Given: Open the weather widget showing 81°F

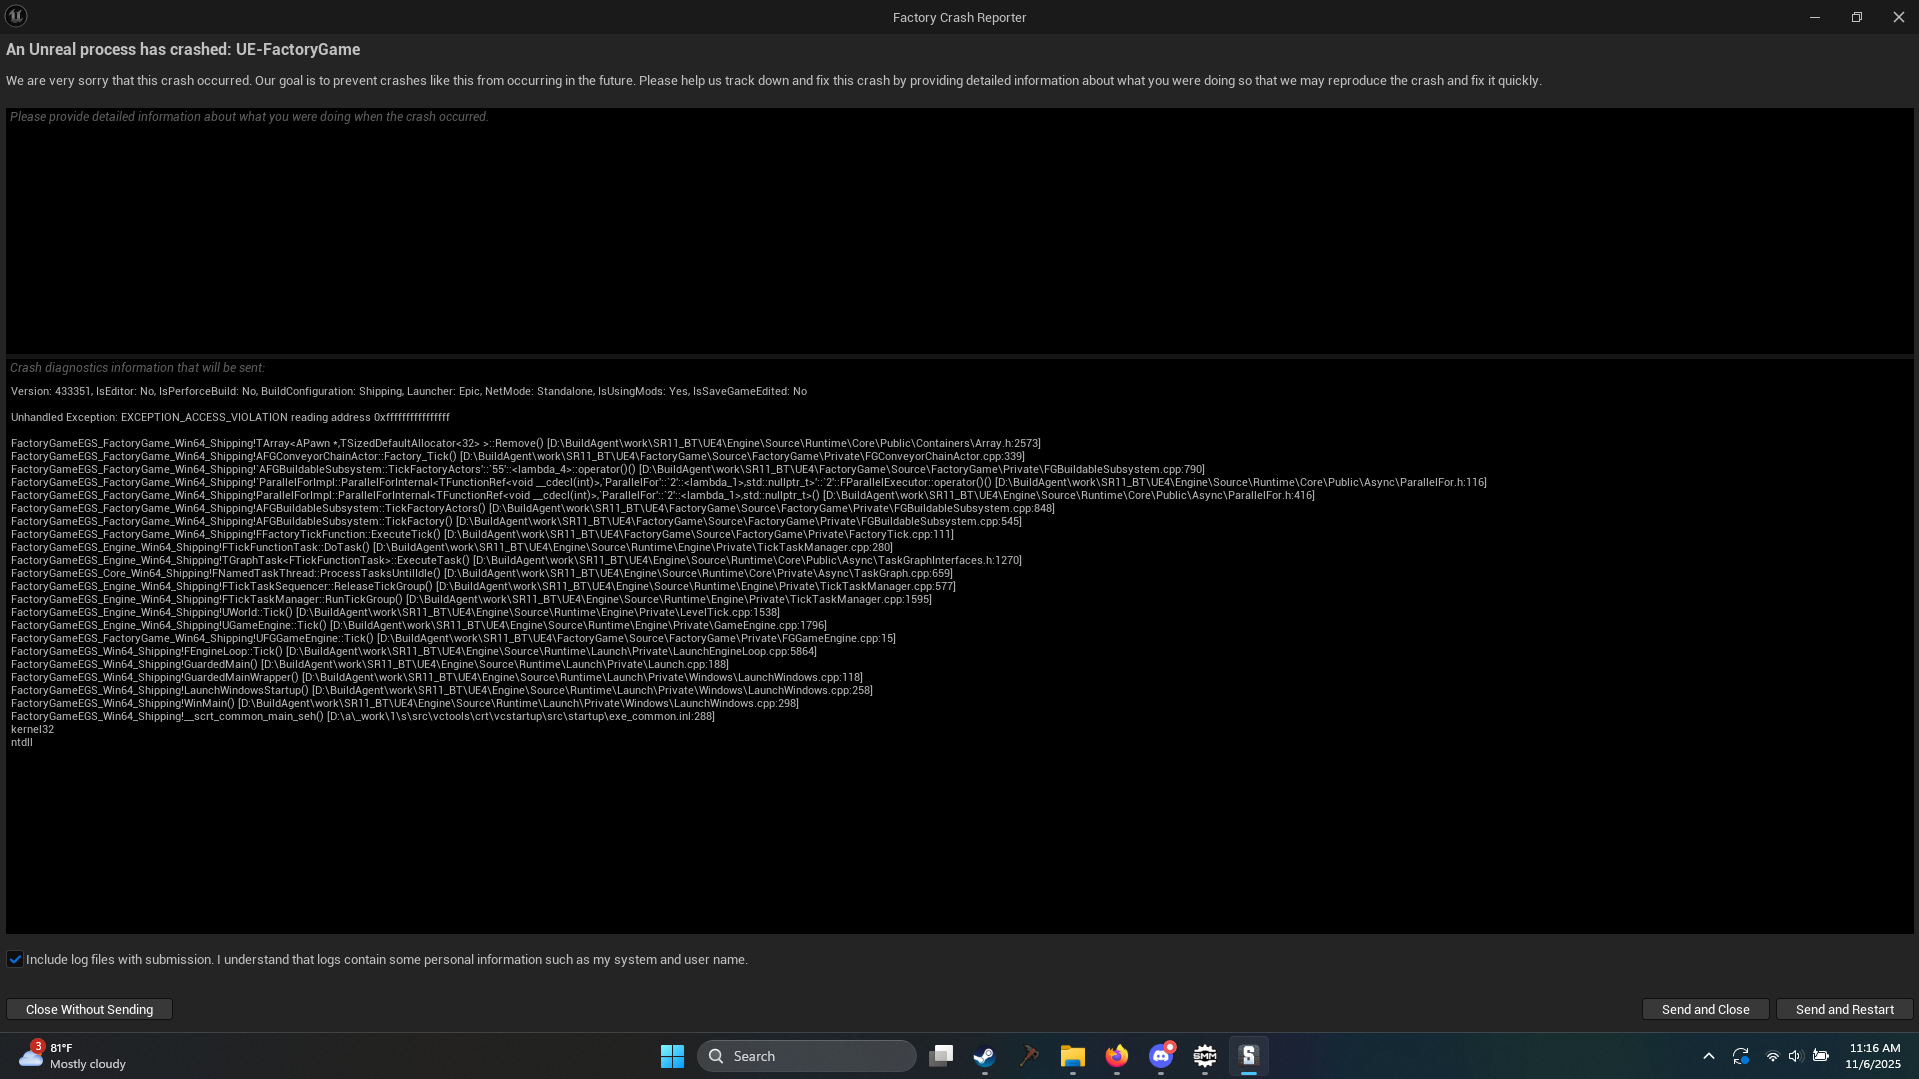Looking at the screenshot, I should [73, 1056].
